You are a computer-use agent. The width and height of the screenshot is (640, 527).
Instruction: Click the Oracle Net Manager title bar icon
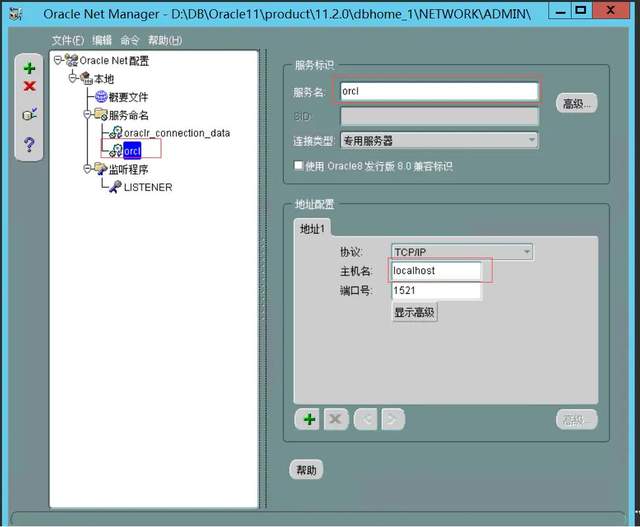pyautogui.click(x=16, y=15)
